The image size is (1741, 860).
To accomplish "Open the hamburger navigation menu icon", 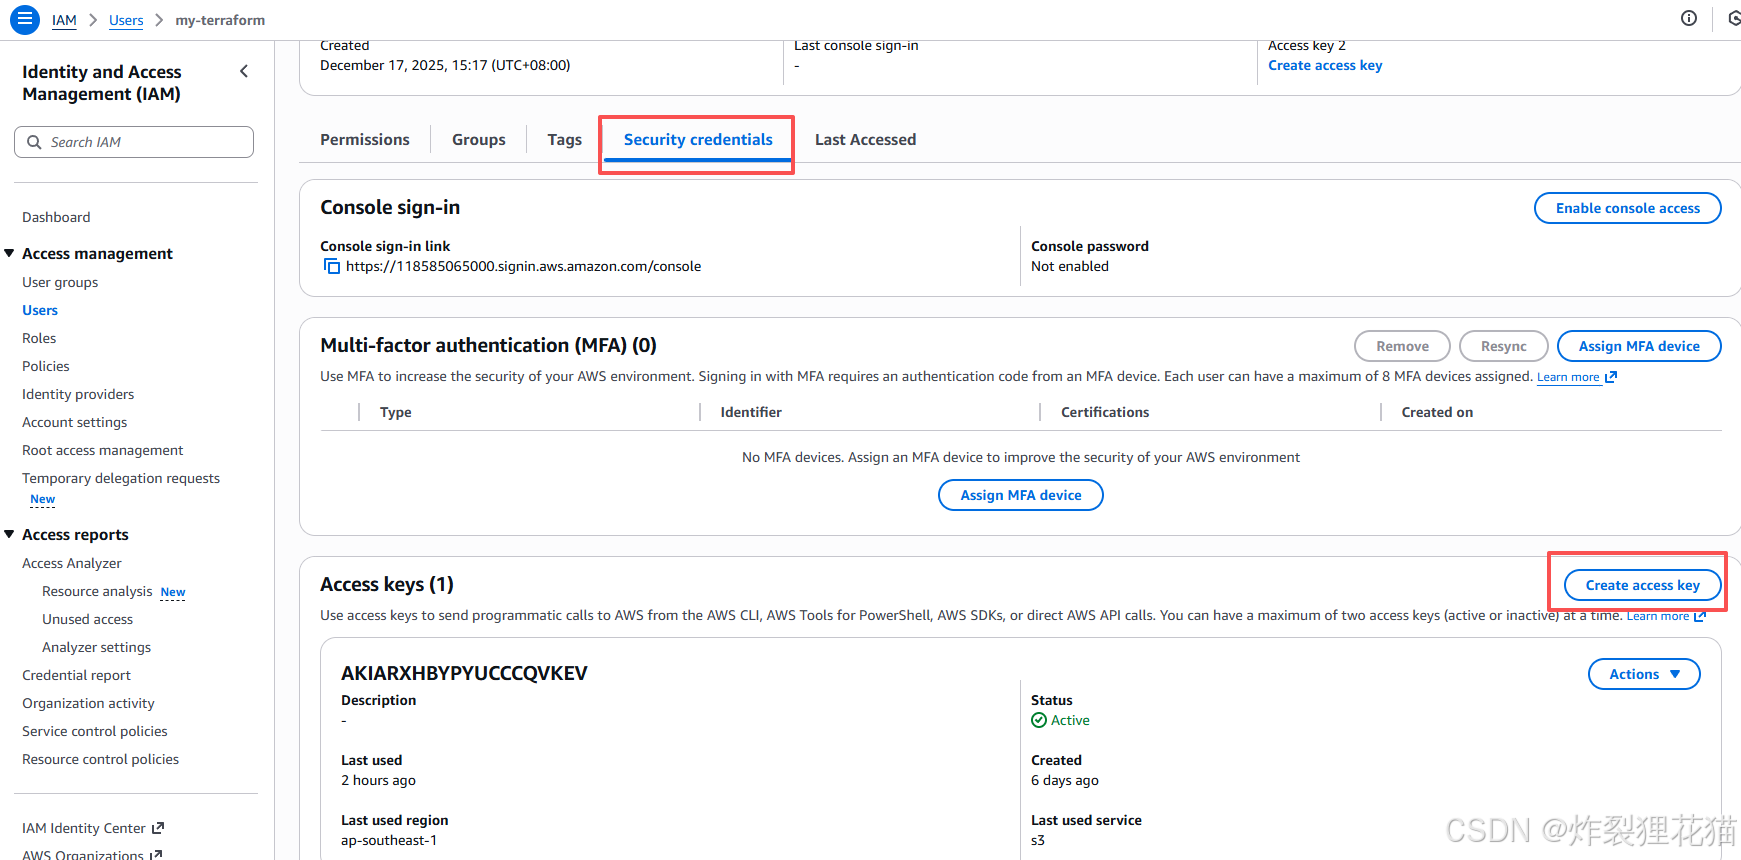I will 24,19.
